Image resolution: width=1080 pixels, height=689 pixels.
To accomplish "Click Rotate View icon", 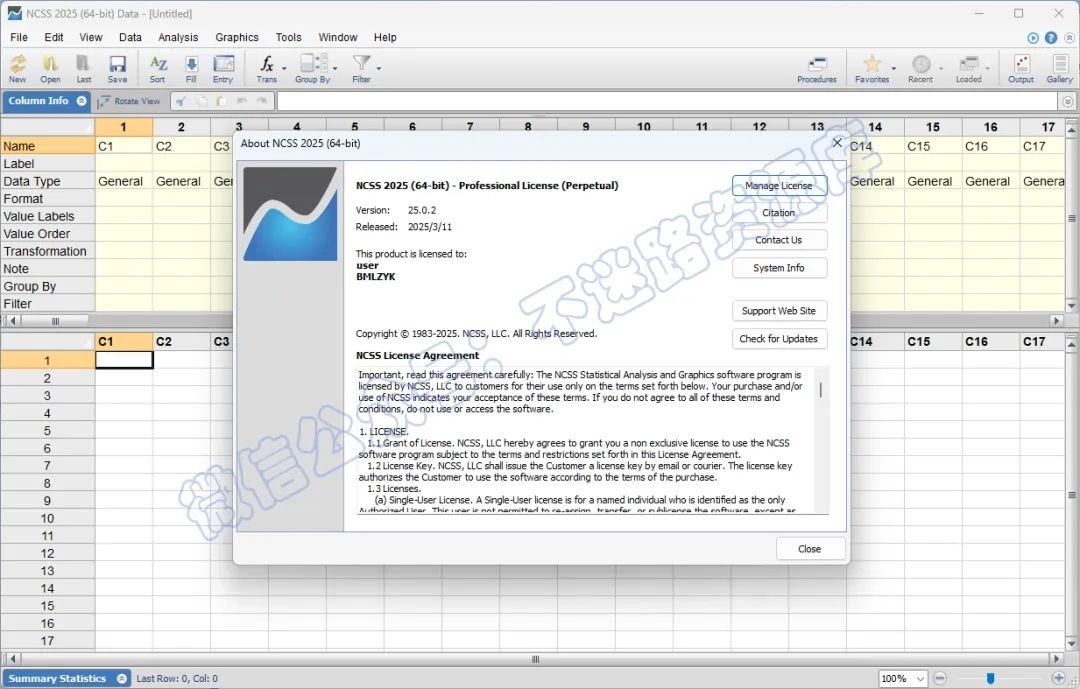I will pos(129,101).
